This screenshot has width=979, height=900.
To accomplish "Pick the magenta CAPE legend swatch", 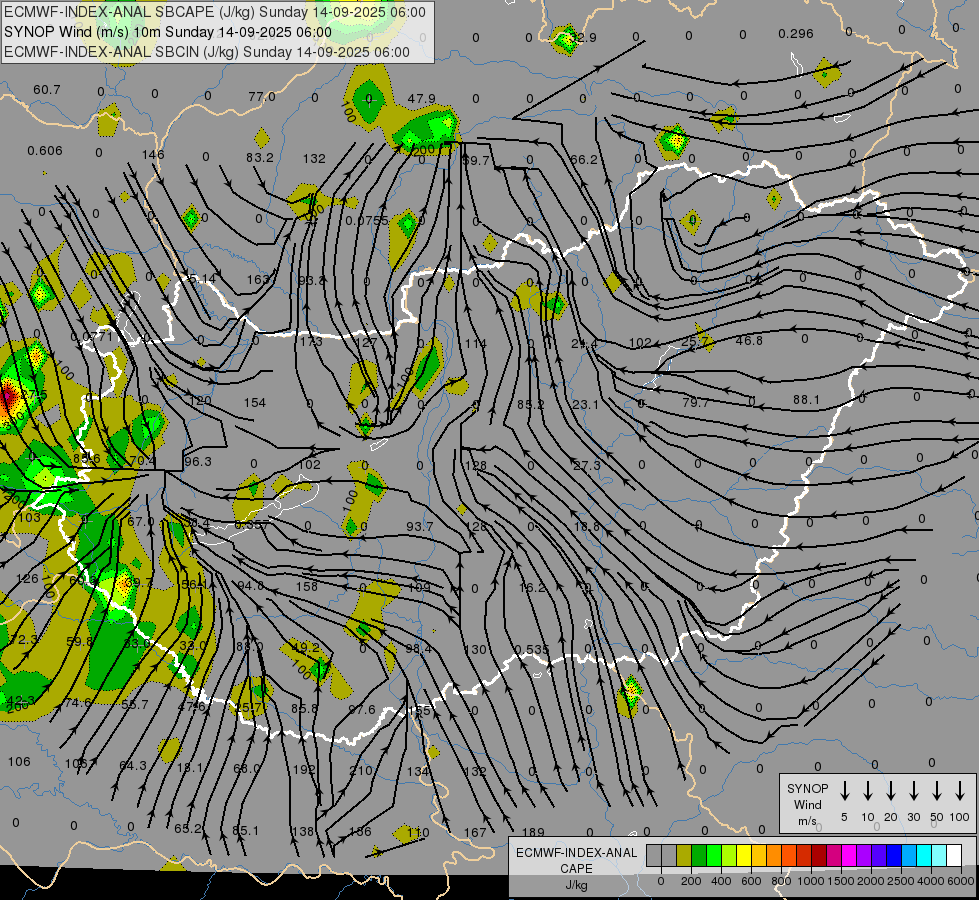I will (x=849, y=856).
